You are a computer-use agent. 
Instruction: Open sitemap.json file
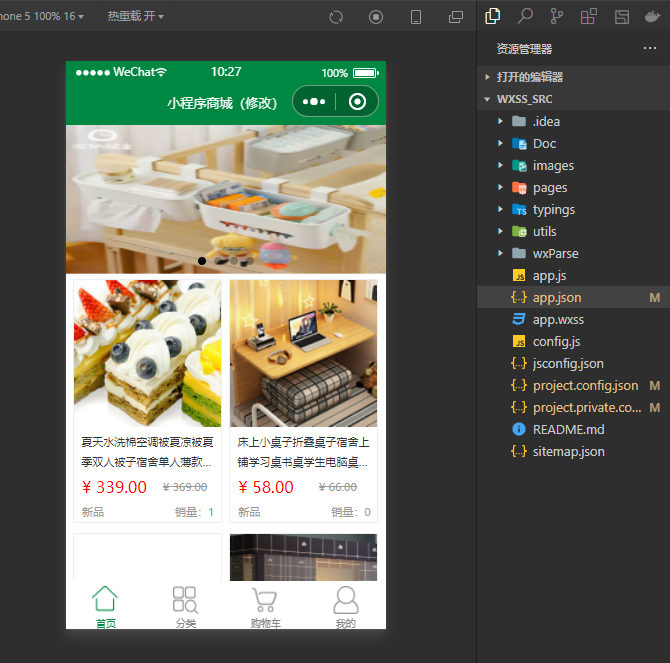point(573,452)
